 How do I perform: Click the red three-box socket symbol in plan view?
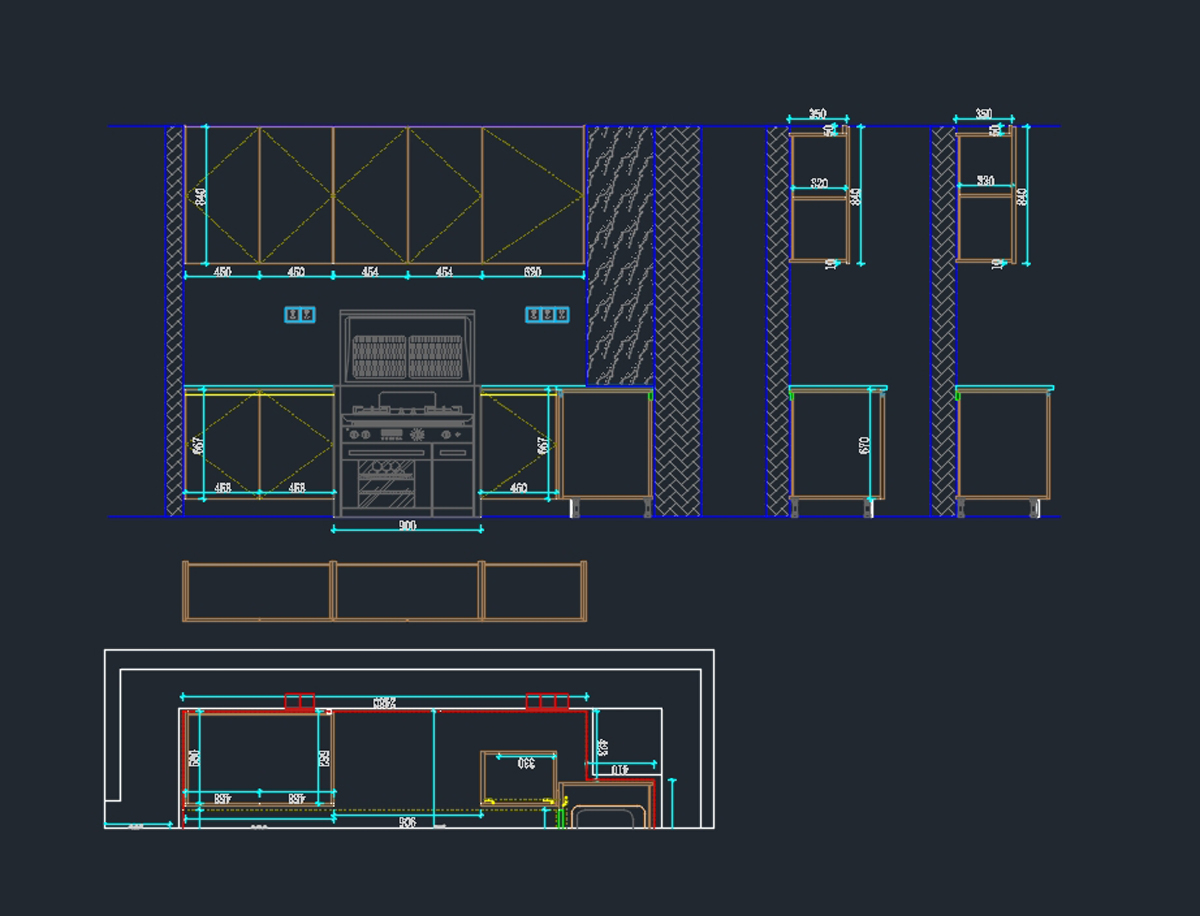pos(547,702)
